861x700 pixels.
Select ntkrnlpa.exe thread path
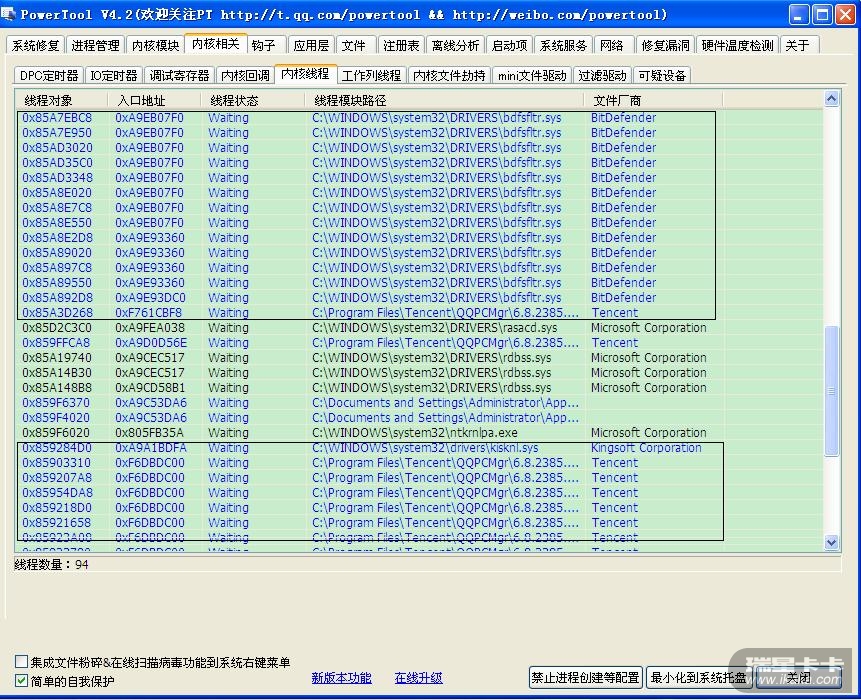[415, 433]
